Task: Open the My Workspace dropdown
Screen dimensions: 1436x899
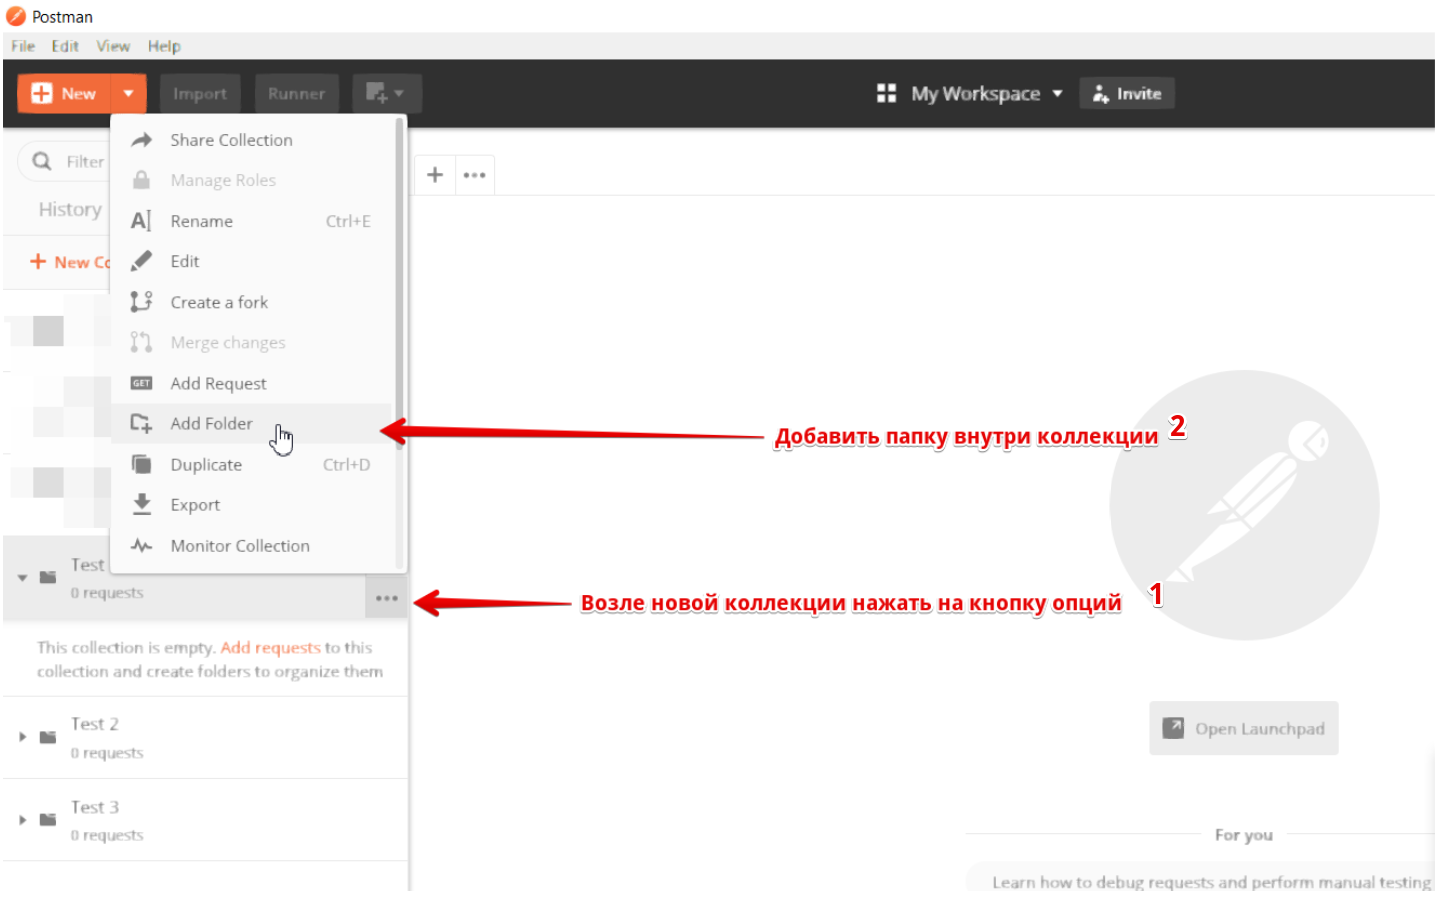Action: pos(986,93)
